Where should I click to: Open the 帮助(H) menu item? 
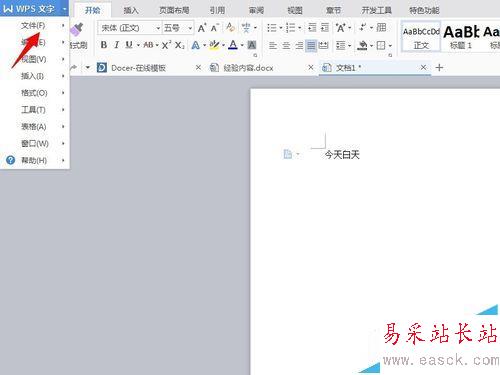[x=35, y=160]
